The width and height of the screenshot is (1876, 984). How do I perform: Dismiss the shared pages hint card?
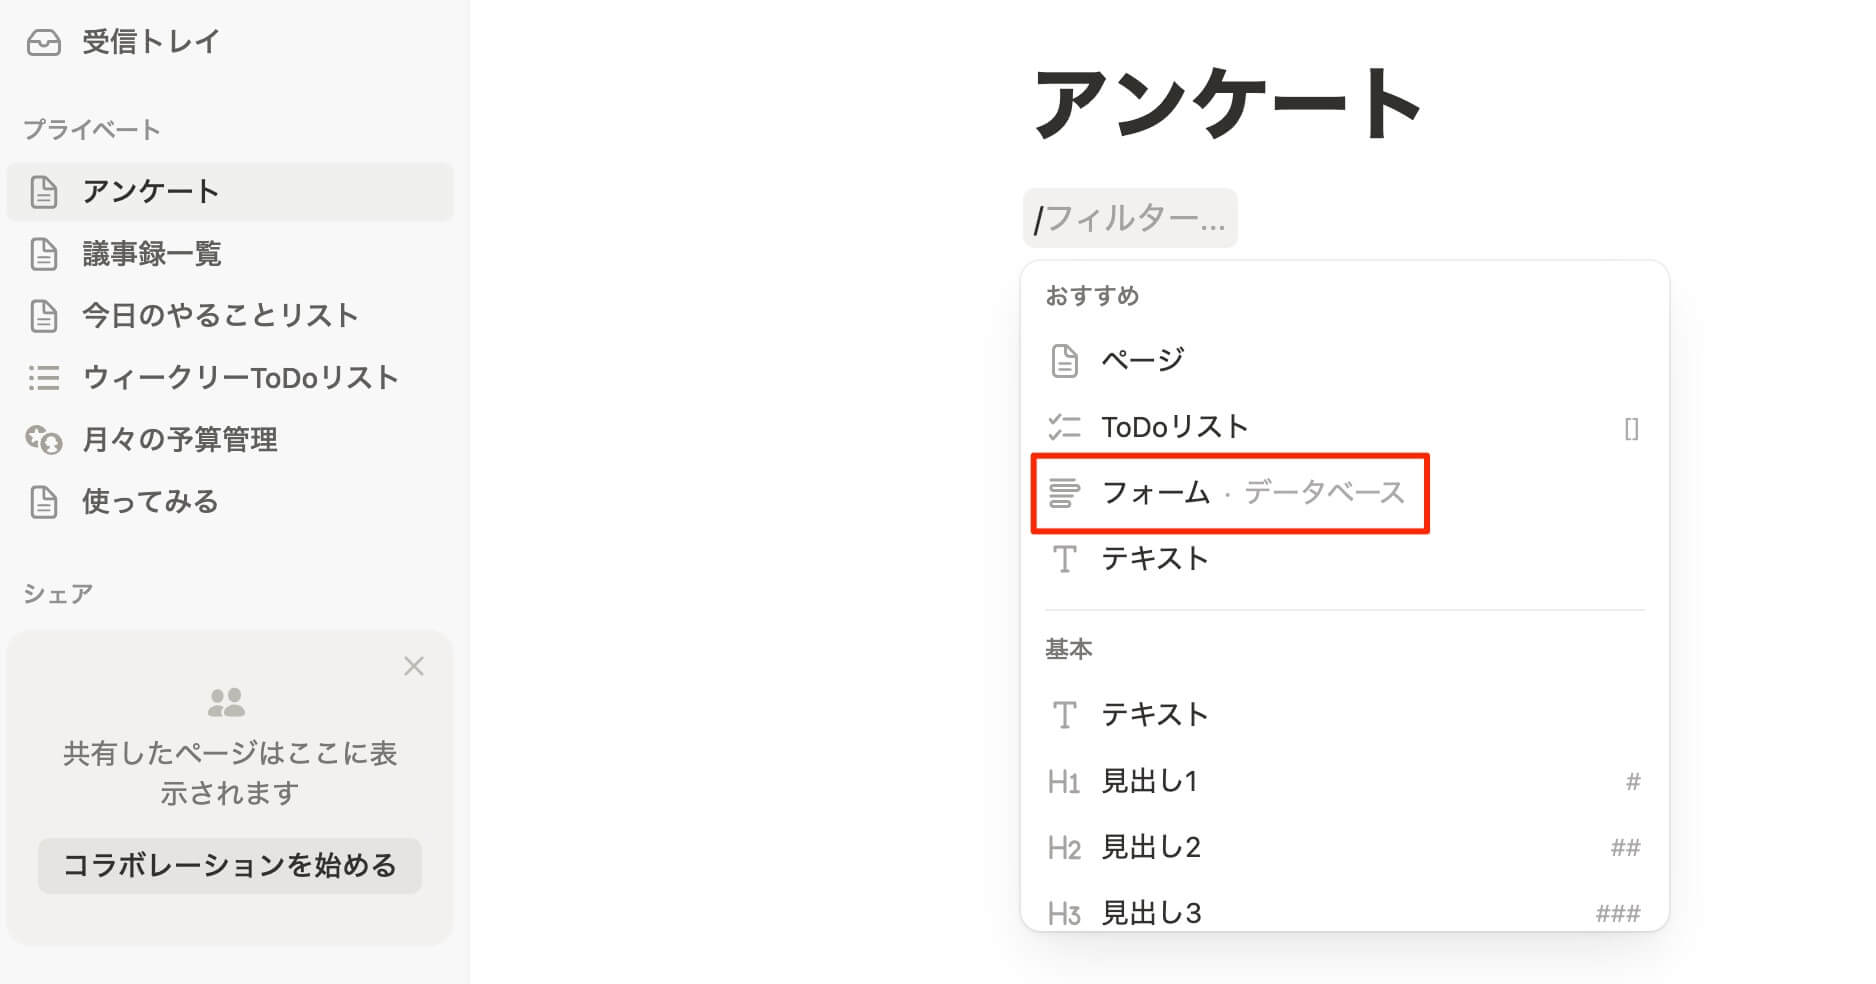click(414, 666)
